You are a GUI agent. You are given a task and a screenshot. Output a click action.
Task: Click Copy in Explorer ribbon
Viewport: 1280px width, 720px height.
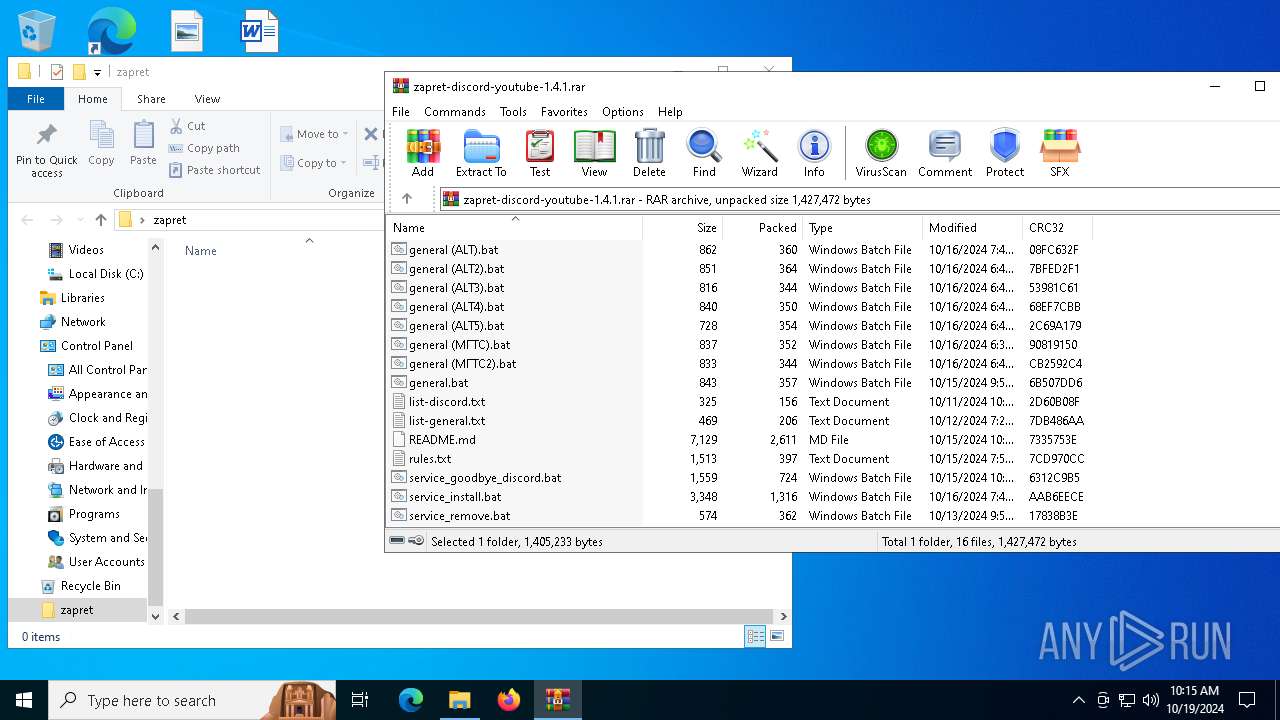(x=101, y=143)
